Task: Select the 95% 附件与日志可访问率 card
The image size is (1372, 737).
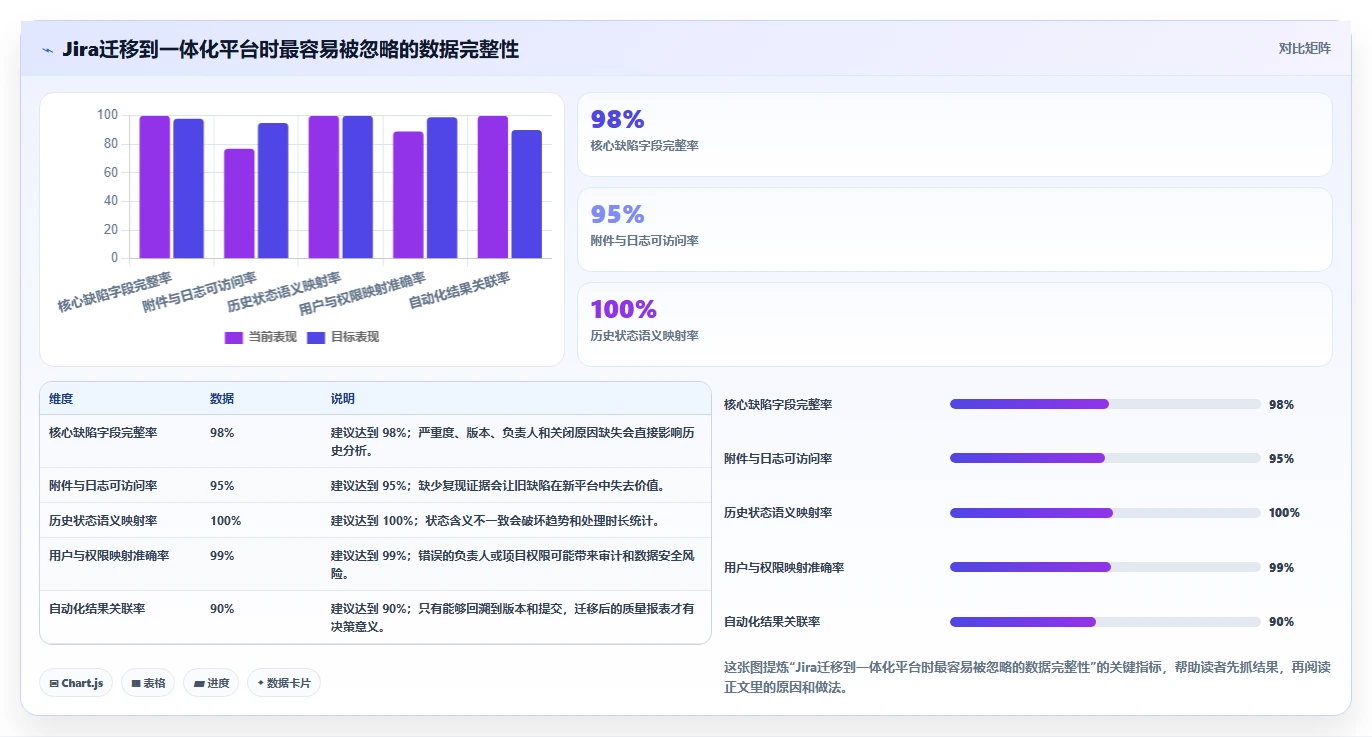Action: (x=955, y=230)
